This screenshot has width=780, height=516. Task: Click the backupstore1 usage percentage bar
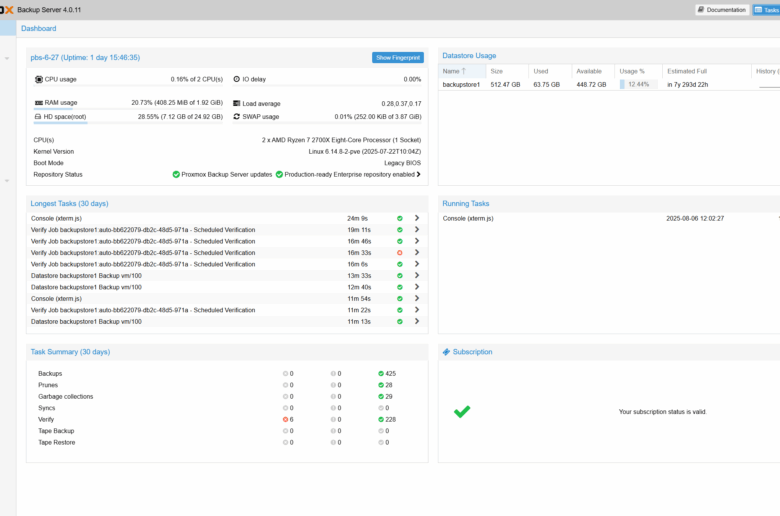click(x=635, y=85)
